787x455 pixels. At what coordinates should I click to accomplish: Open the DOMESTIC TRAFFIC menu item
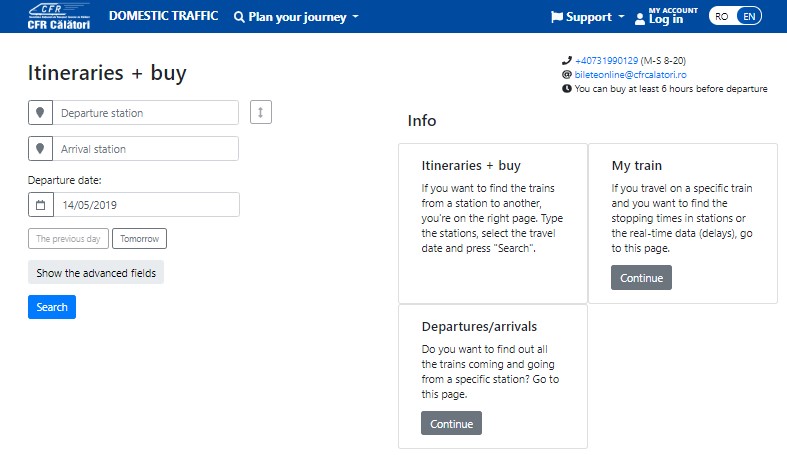164,16
